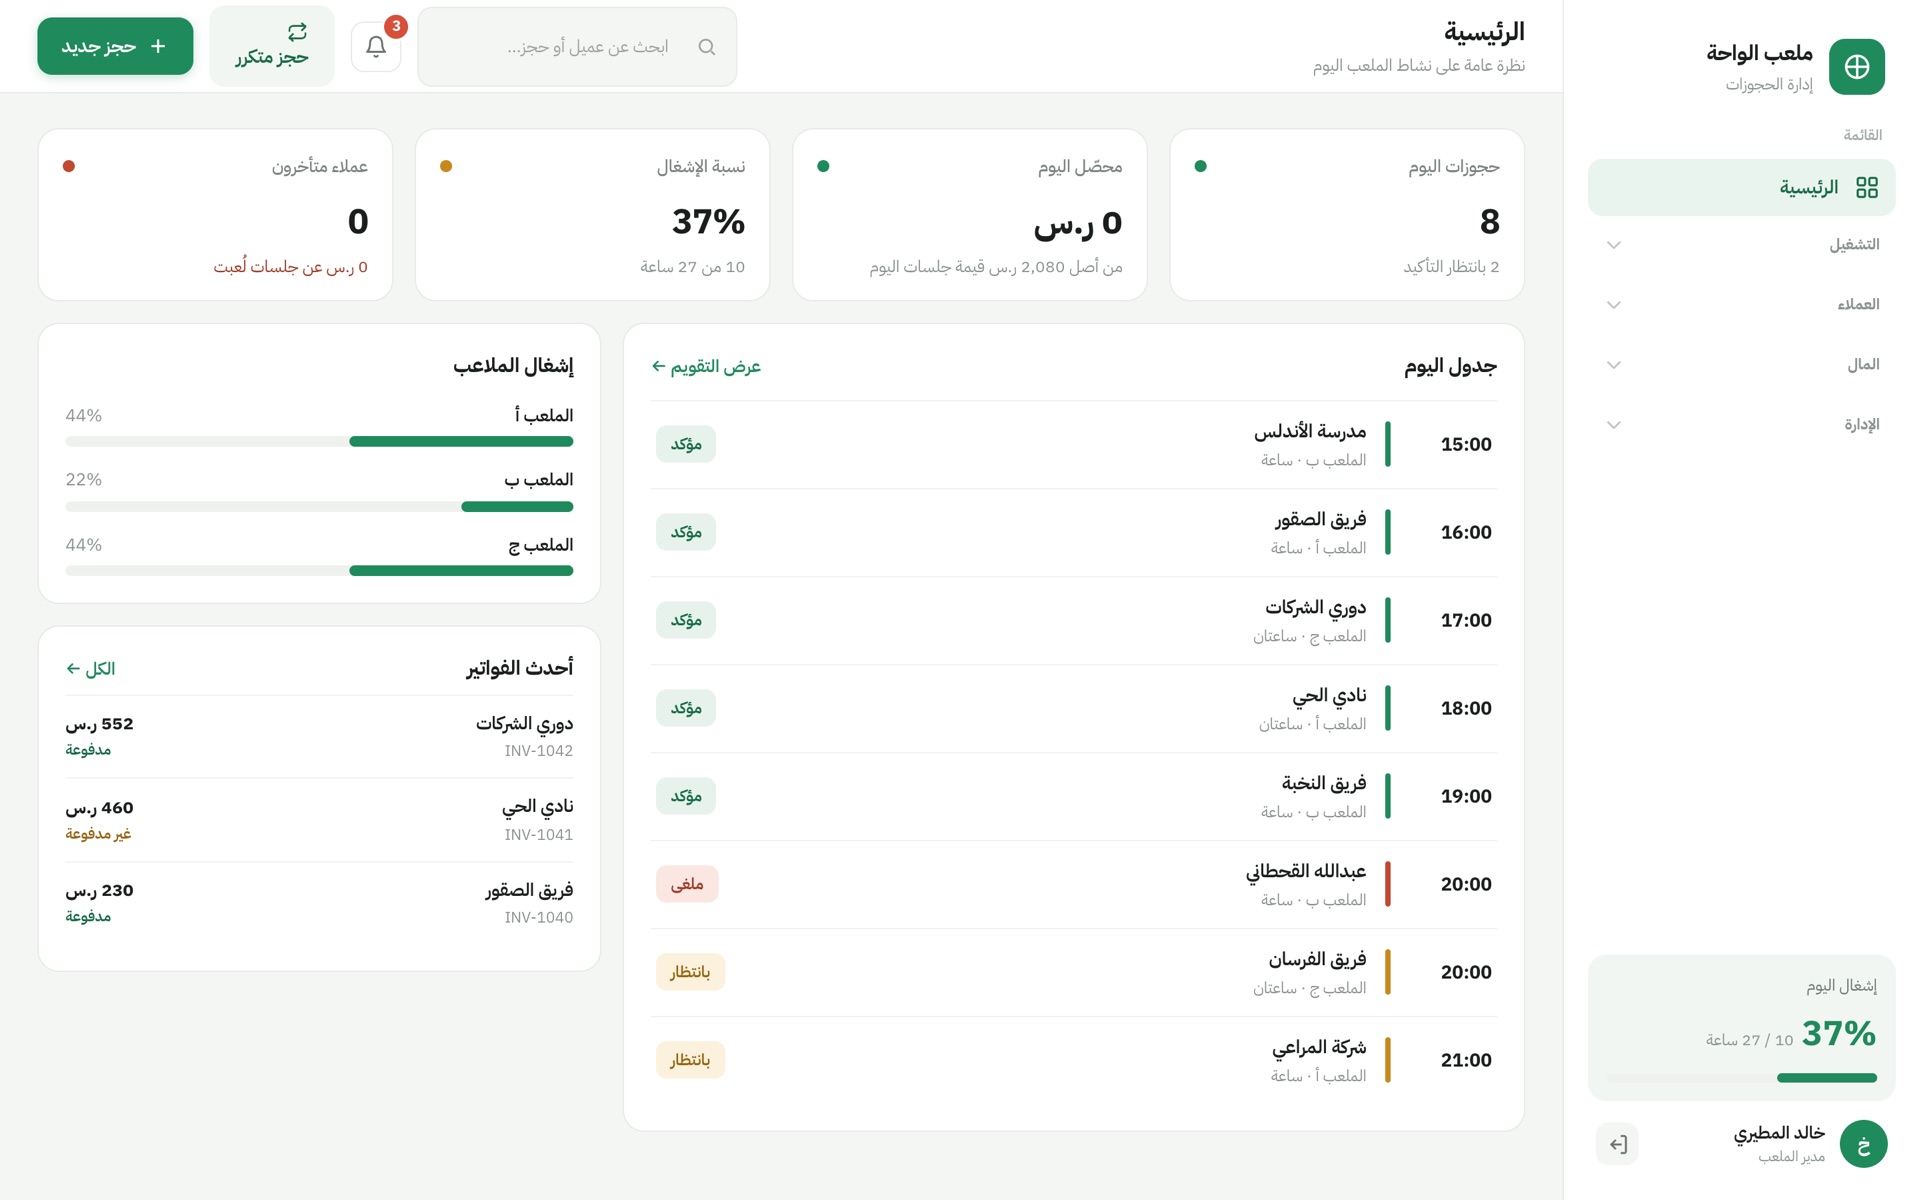Open the 16:00 فريق الصقور booking row
1920x1200 pixels.
coord(1073,533)
